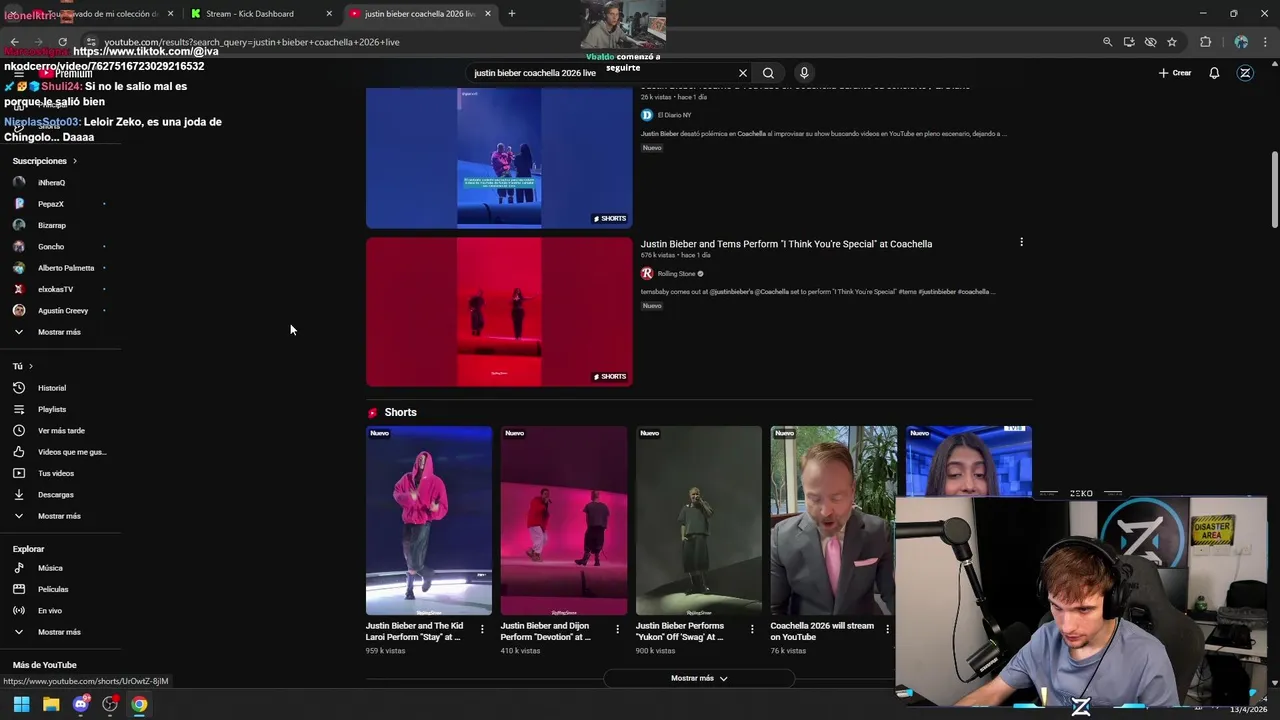The height and width of the screenshot is (720, 1280).
Task: Expand the Tú section
Action: [23, 366]
